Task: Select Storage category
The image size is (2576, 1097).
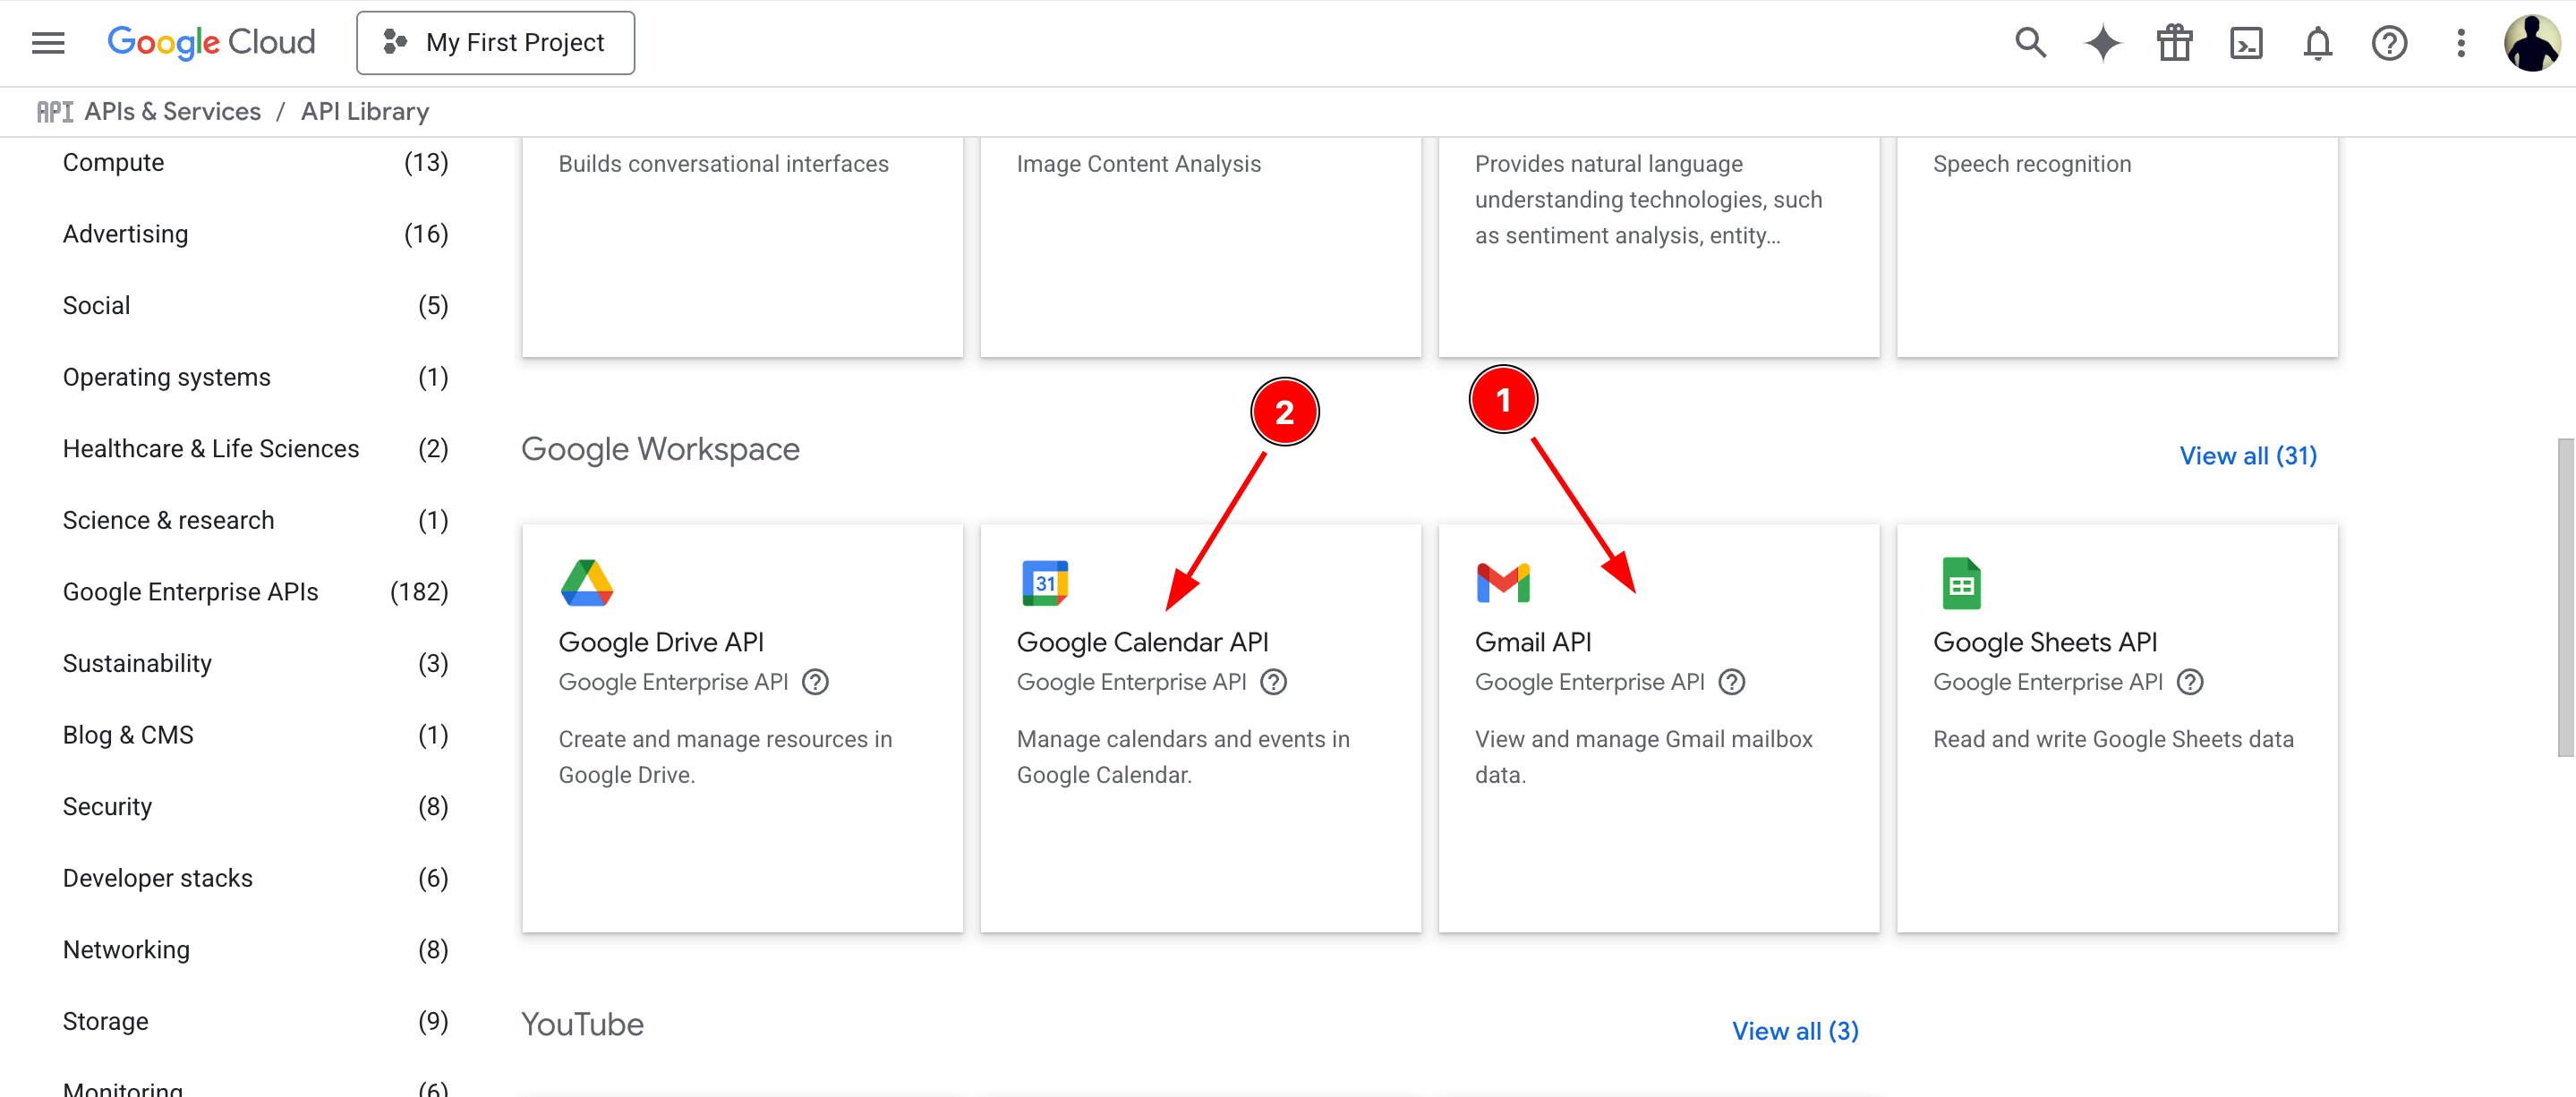Action: (x=255, y=1022)
